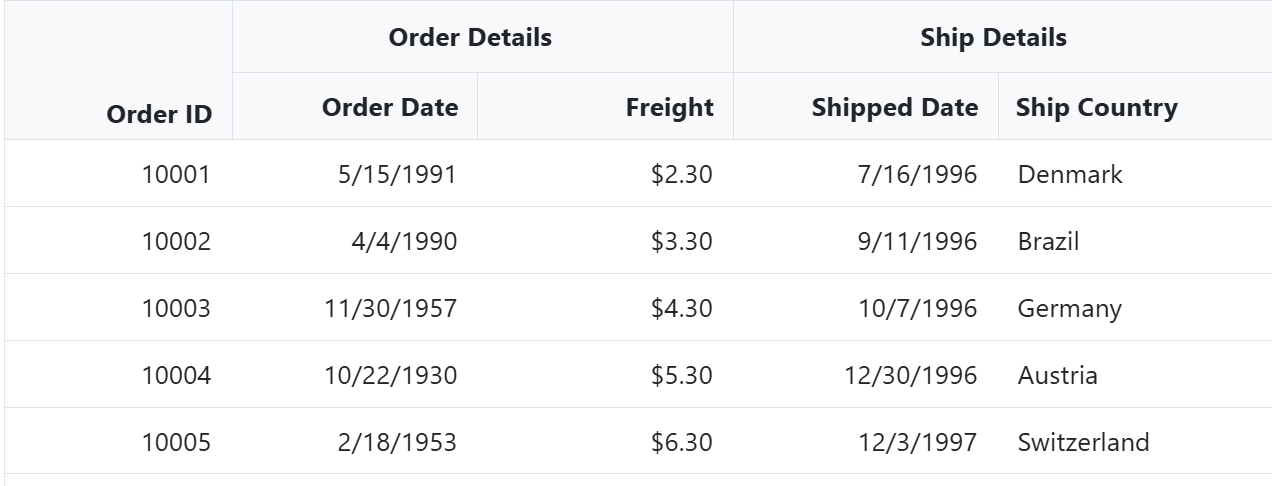Click shipped date 12/30/1996
The height and width of the screenshot is (486, 1272).
[910, 375]
